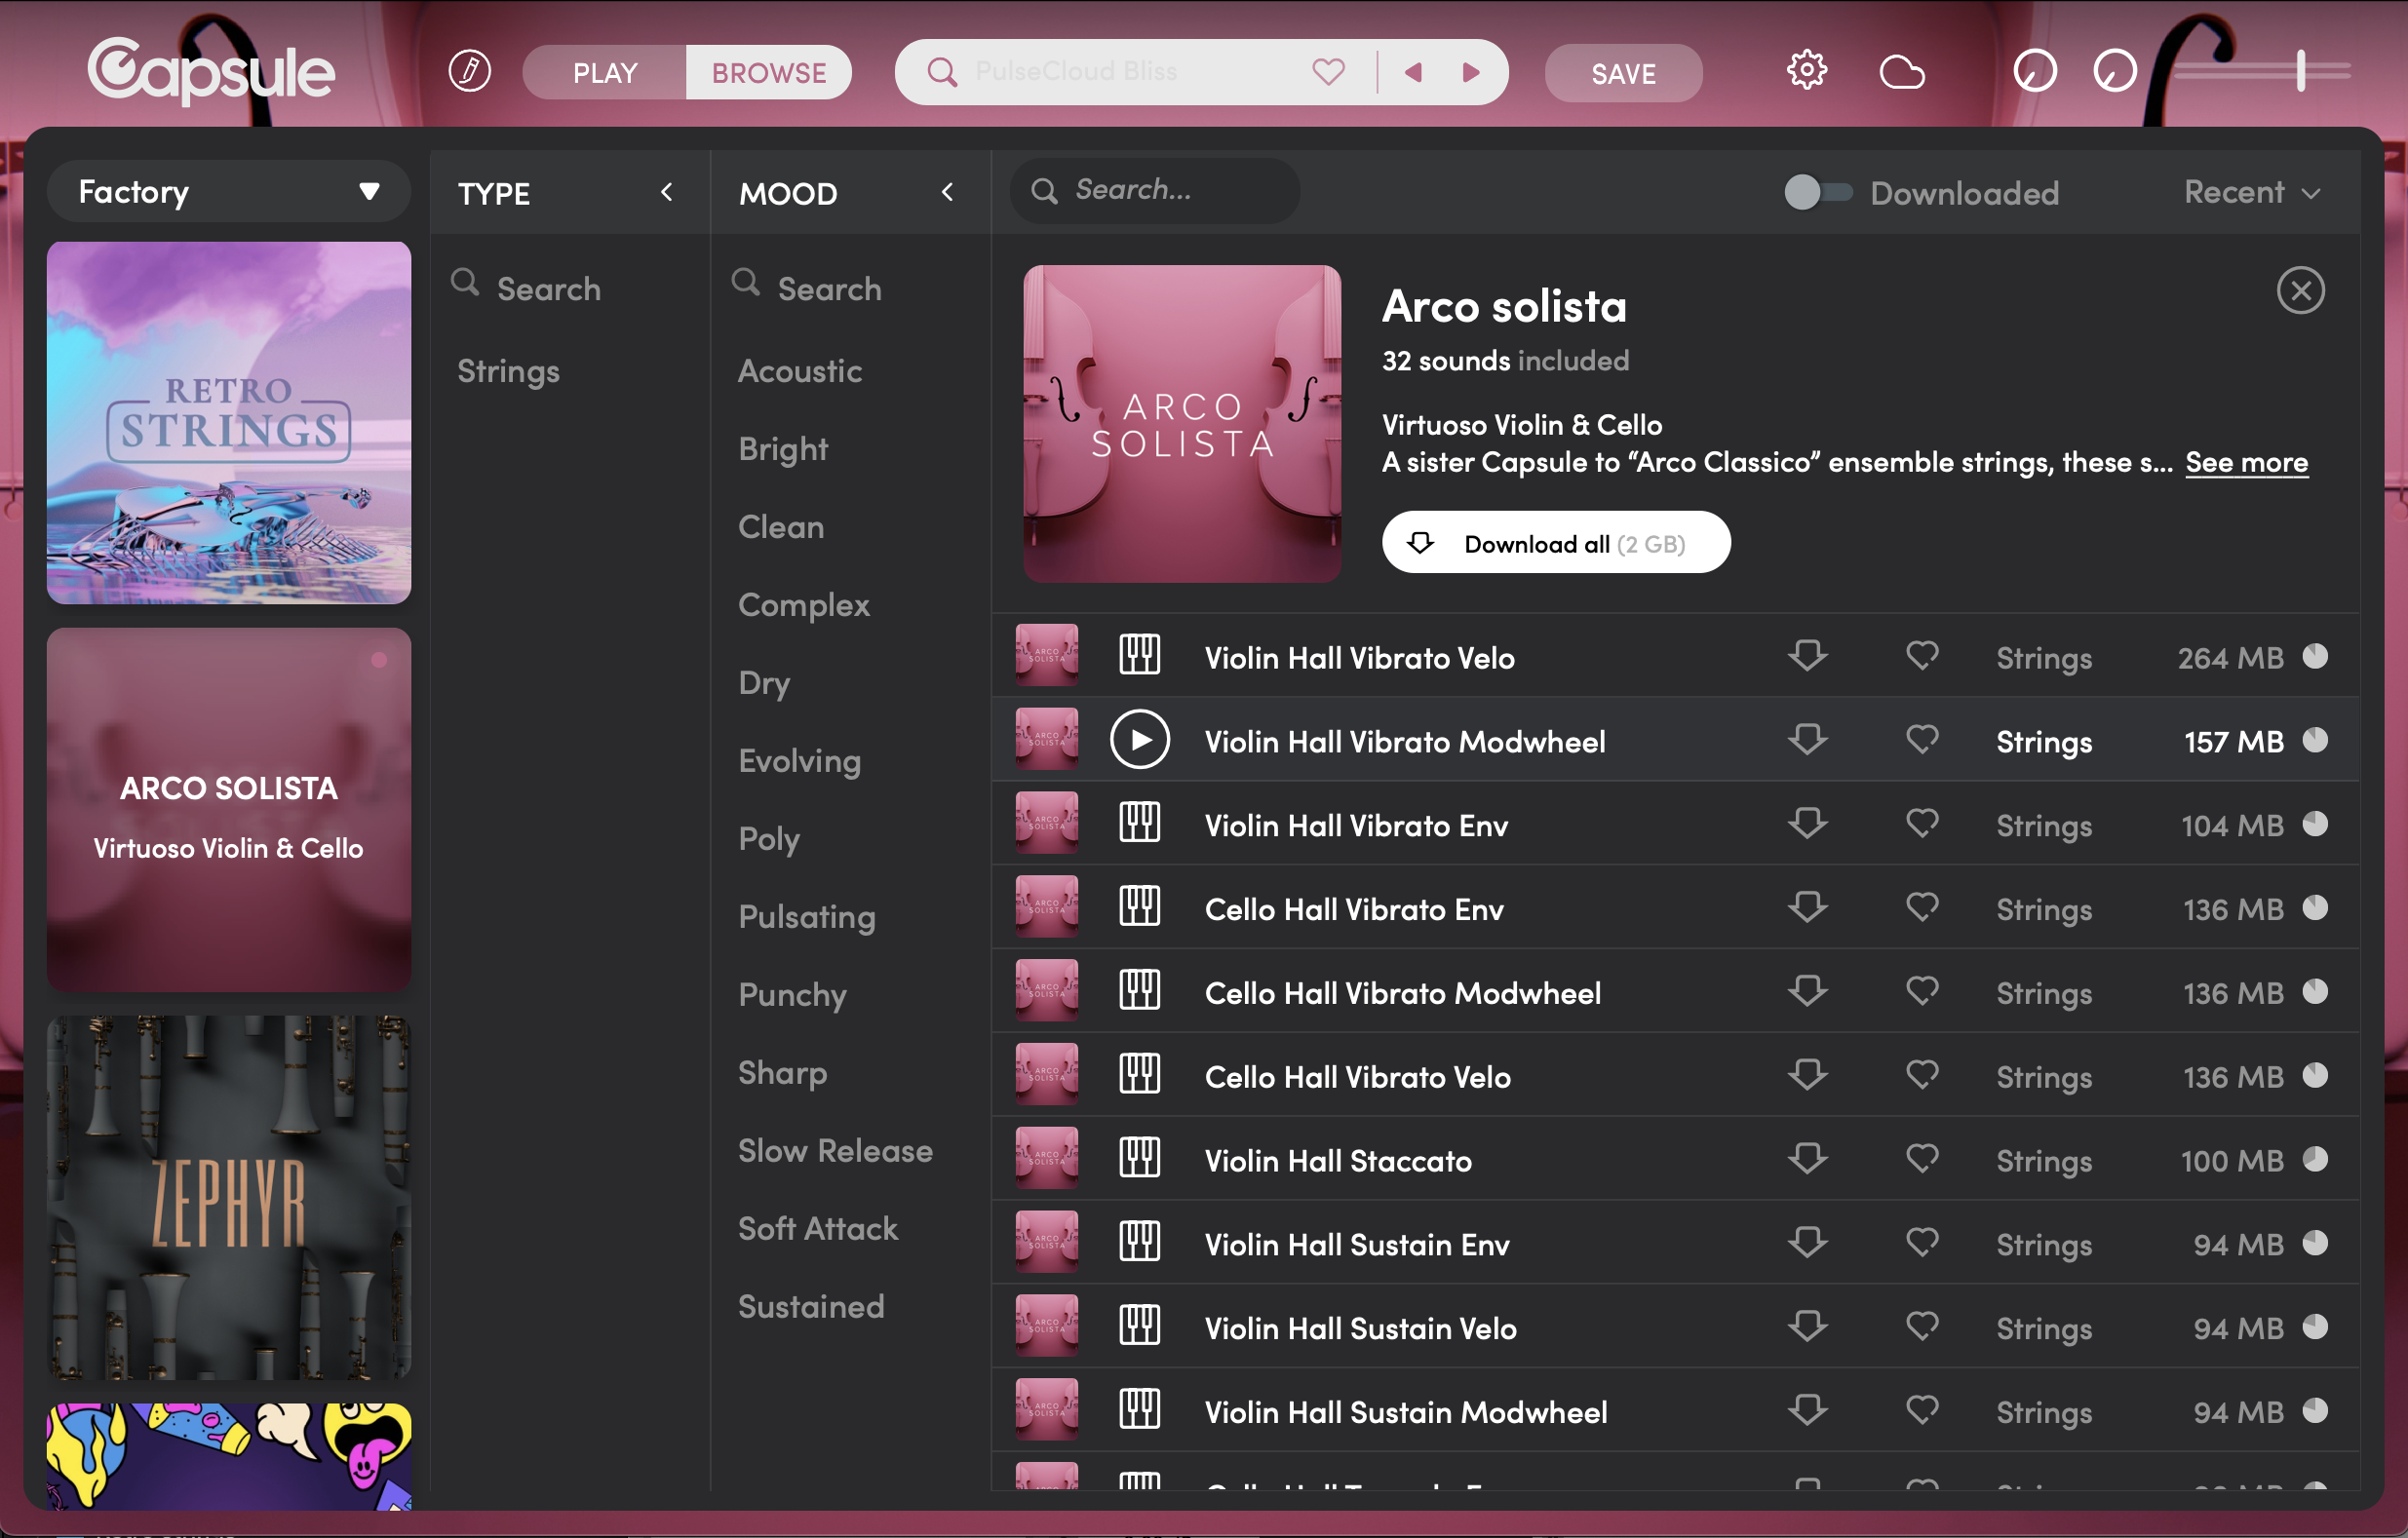This screenshot has height=1538, width=2408.
Task: Collapse the MOOD column chevron
Action: [x=947, y=192]
